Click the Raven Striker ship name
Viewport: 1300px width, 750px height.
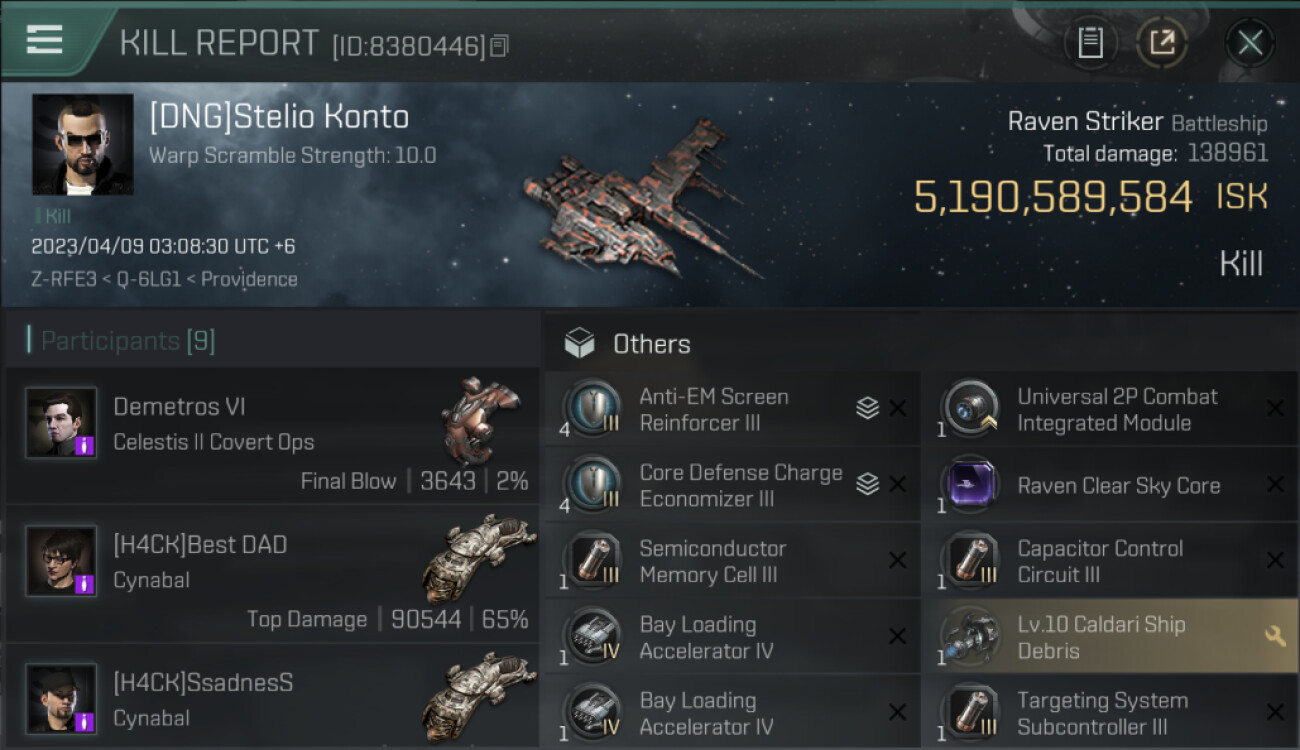(1085, 122)
